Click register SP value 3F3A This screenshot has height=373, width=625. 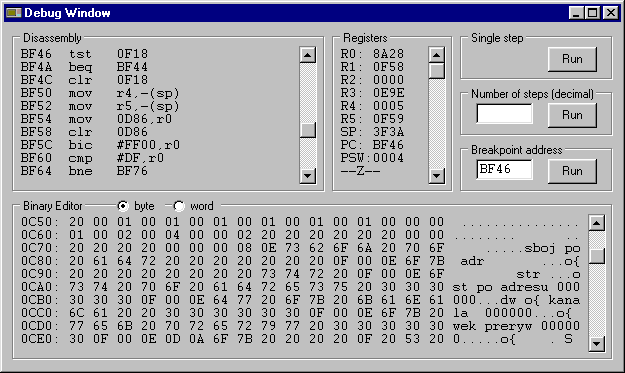pyautogui.click(x=389, y=132)
